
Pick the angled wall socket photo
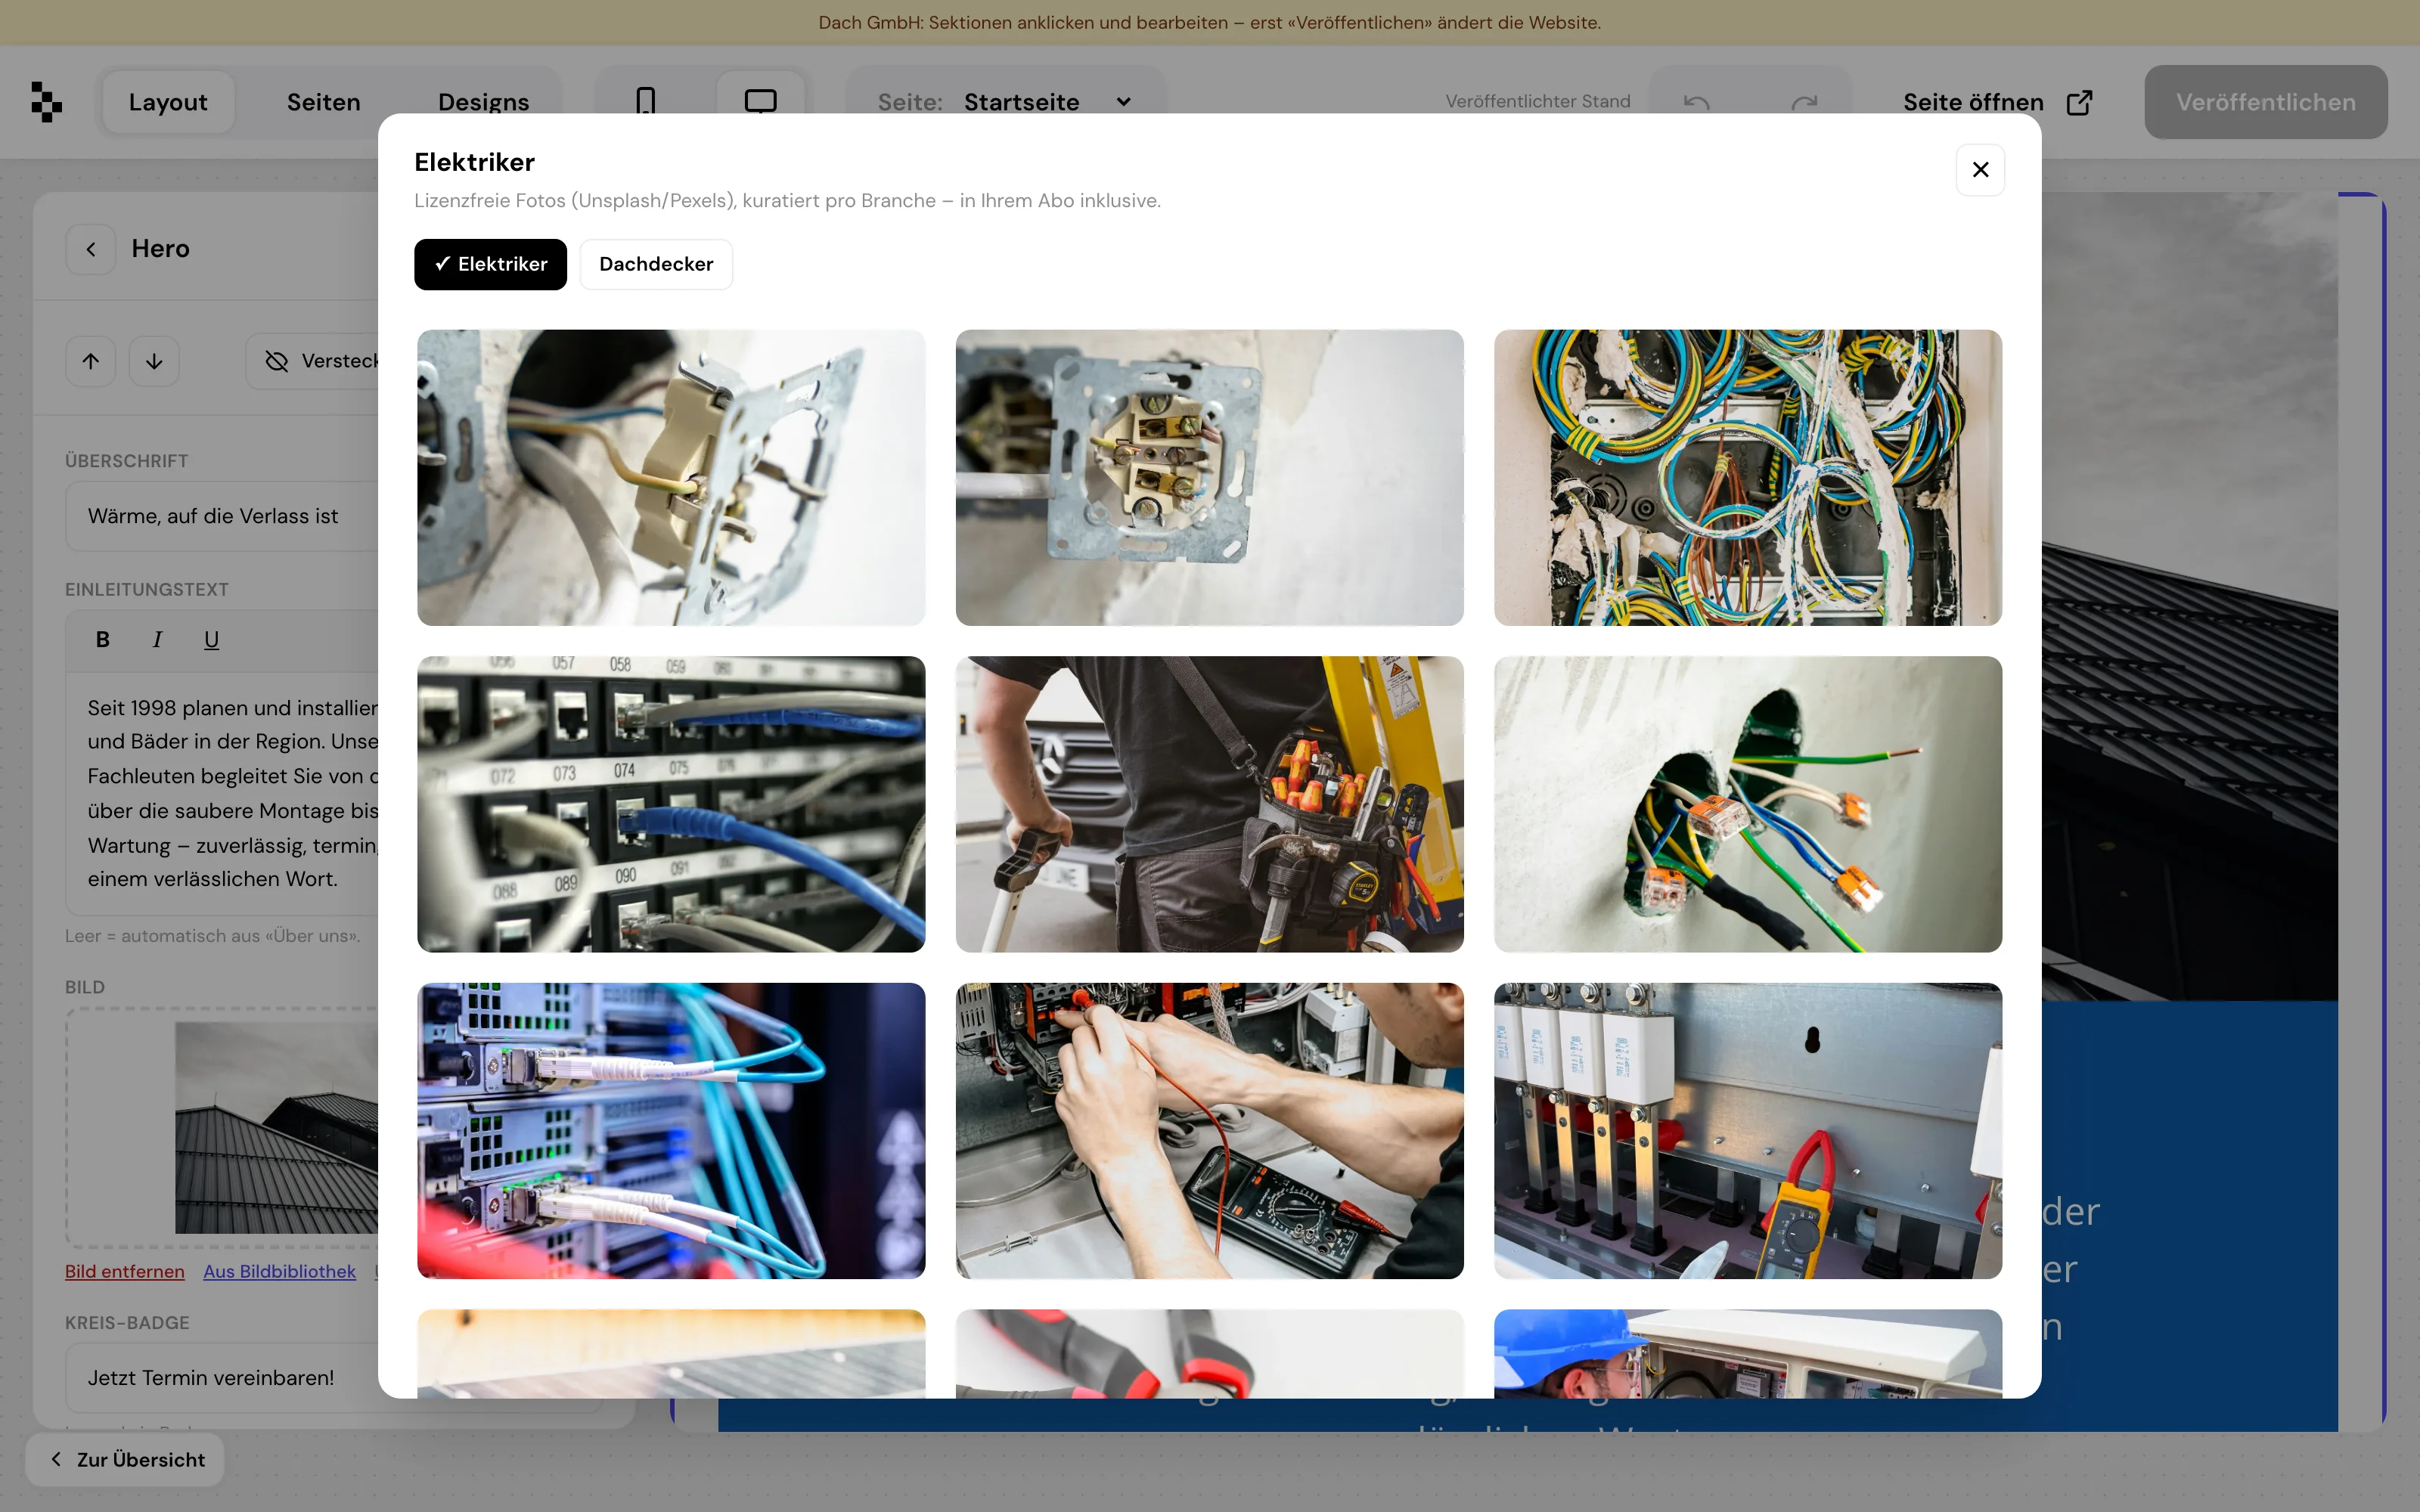pyautogui.click(x=671, y=478)
